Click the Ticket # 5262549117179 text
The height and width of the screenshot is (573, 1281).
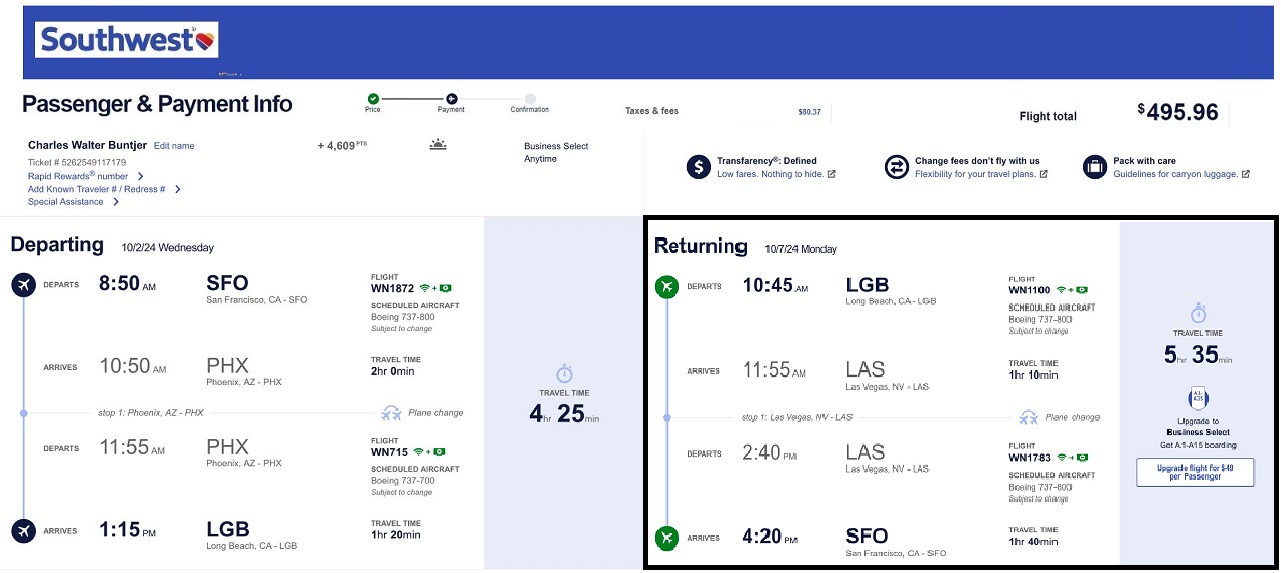(77, 162)
